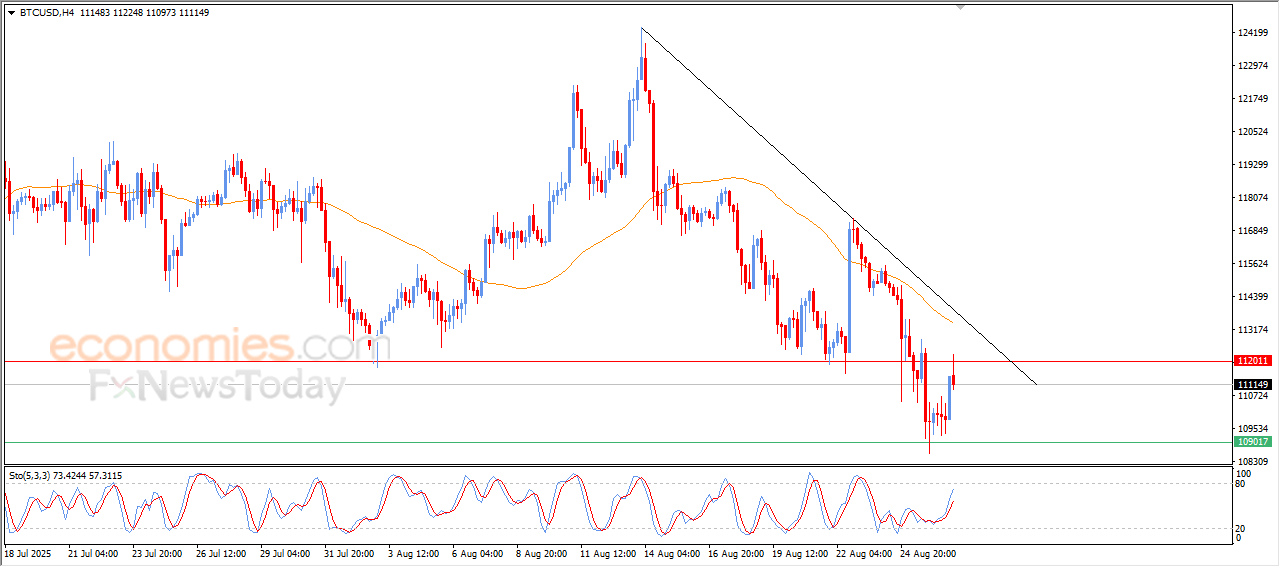
Task: Click the 122974 price axis label
Action: (1253, 66)
